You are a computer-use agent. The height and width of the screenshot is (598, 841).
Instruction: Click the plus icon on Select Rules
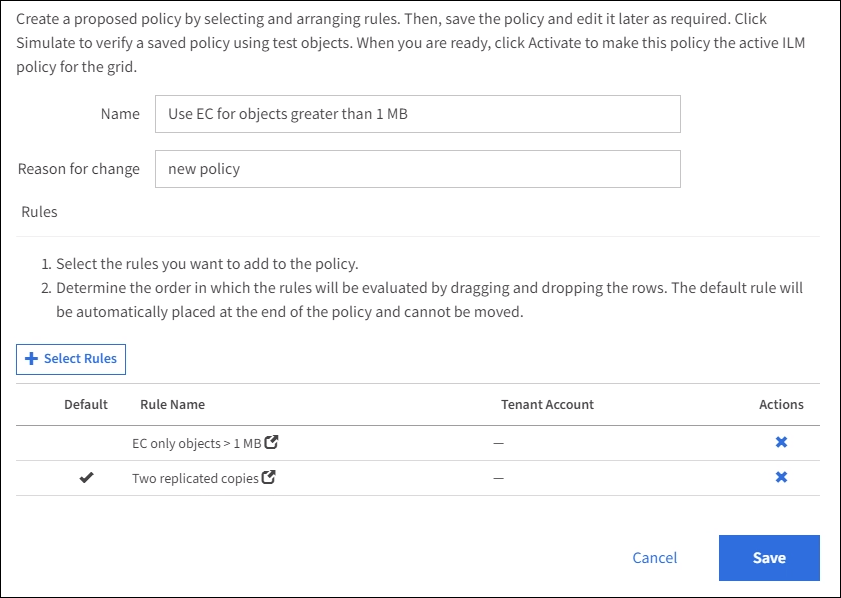(x=31, y=359)
